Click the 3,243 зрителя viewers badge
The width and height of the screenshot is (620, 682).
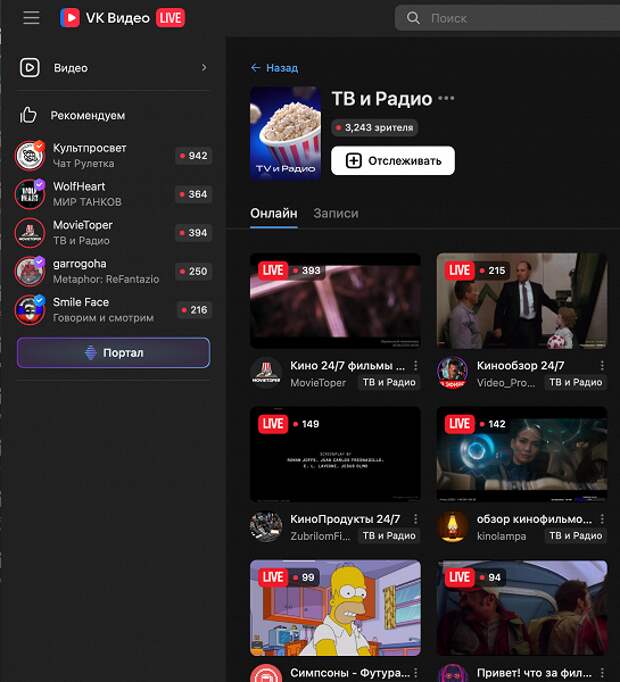pos(374,127)
